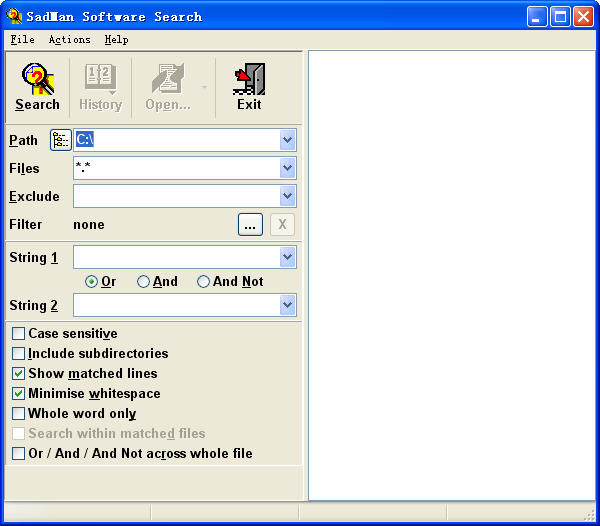Click the Open hourglass toolbar icon

[166, 78]
